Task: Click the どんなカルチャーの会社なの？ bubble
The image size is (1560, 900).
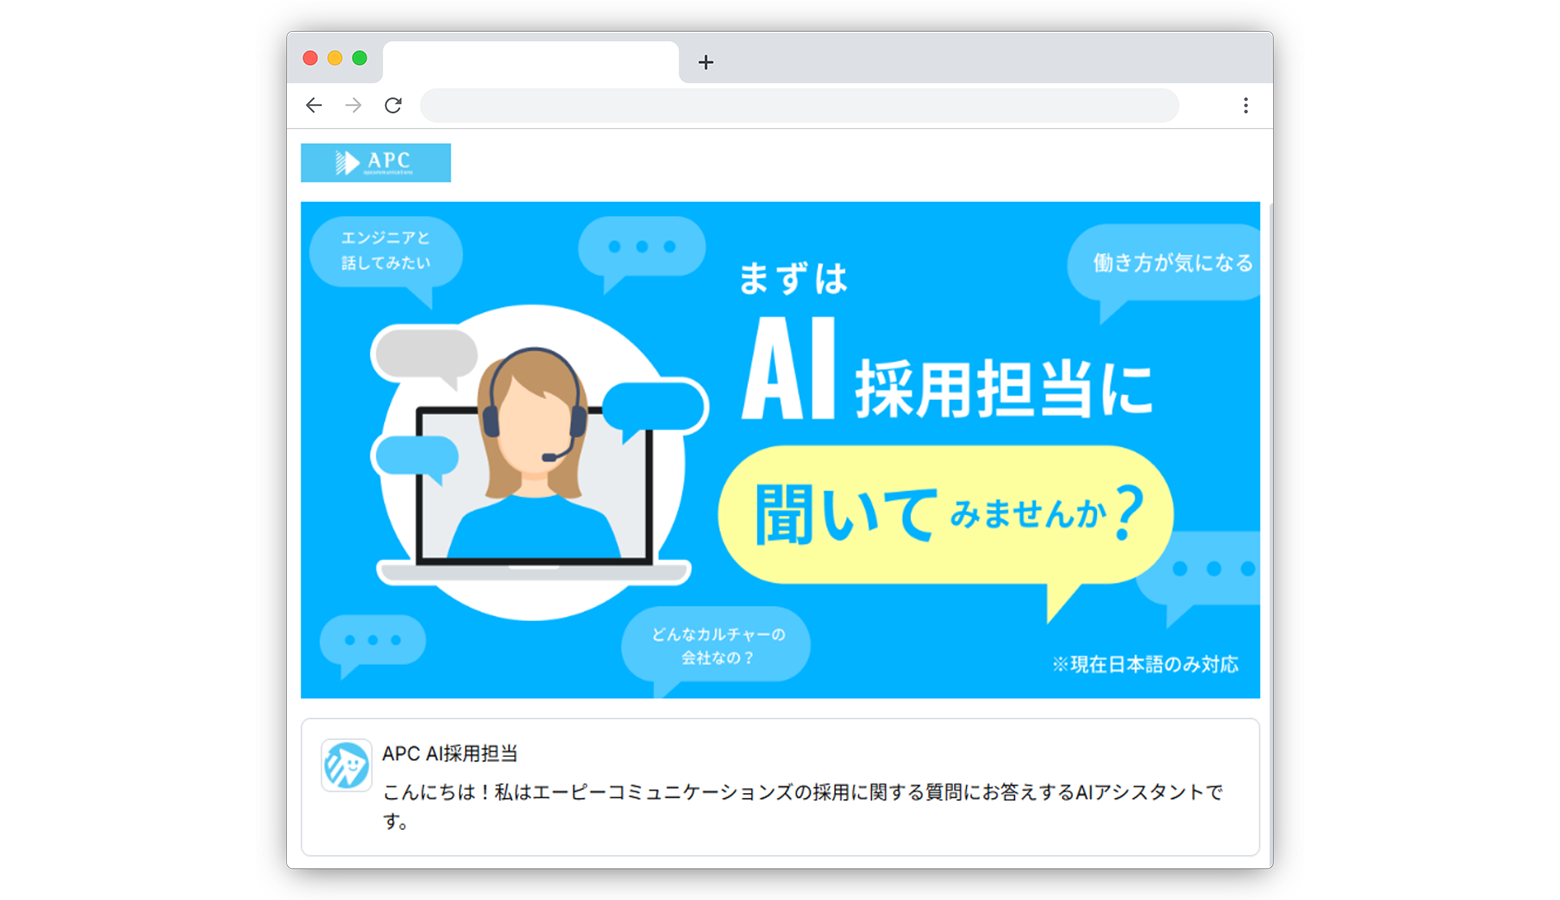Action: point(717,647)
